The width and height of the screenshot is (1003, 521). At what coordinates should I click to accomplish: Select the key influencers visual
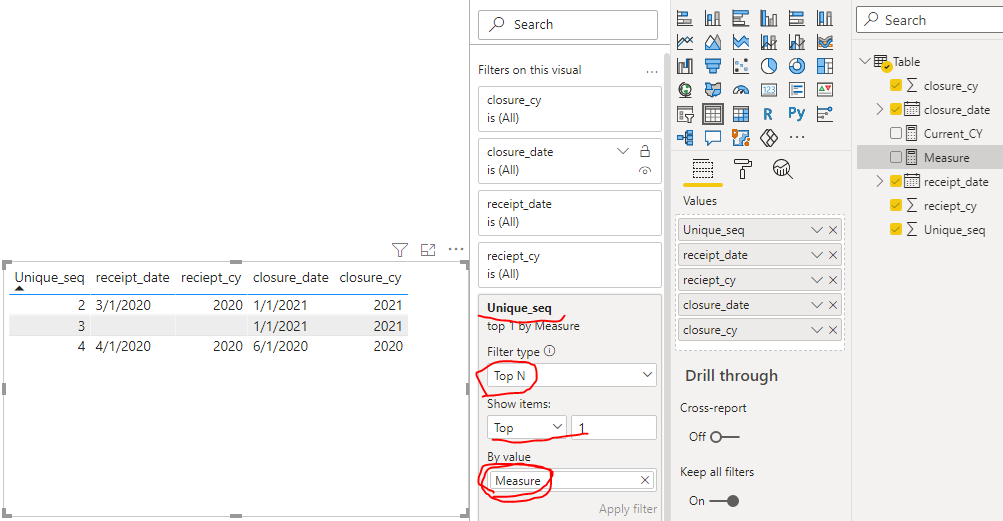825,114
